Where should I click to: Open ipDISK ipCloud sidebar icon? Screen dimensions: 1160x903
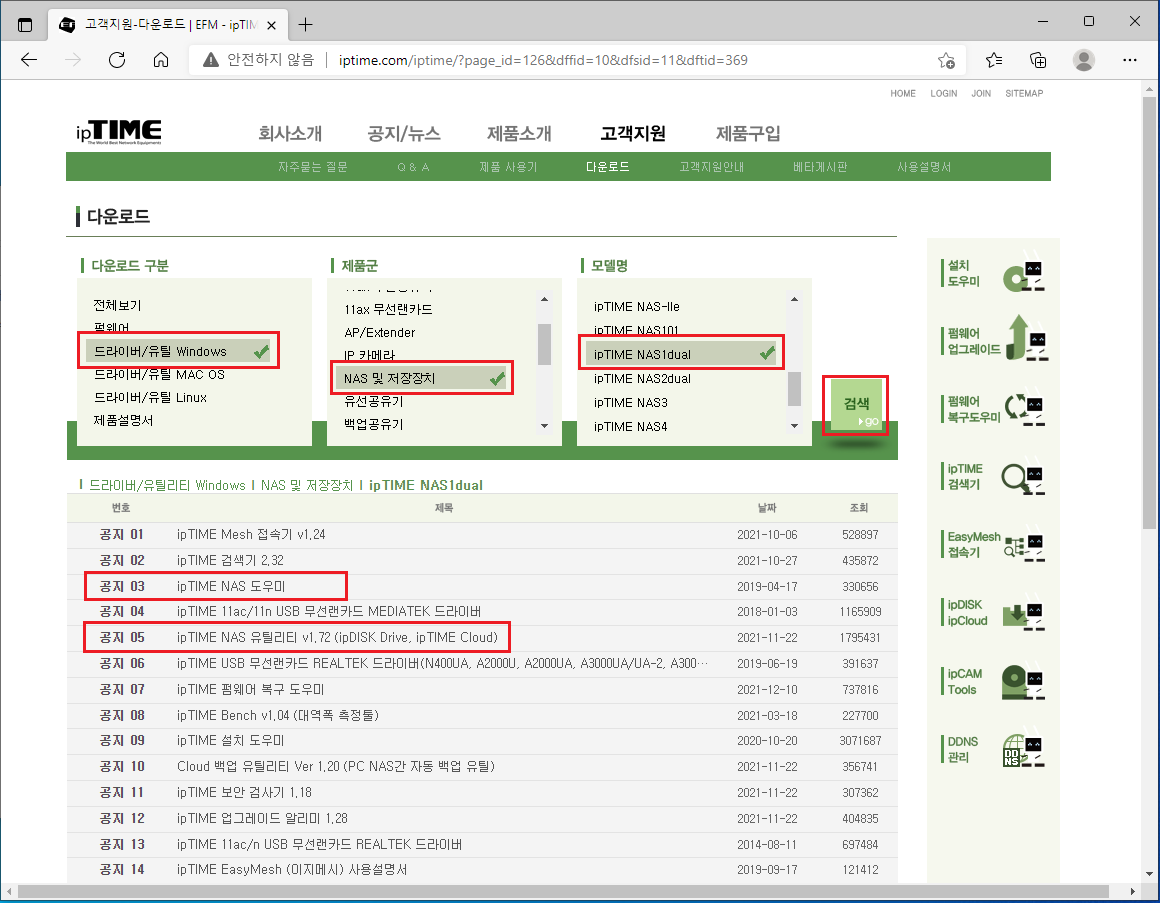point(1024,613)
